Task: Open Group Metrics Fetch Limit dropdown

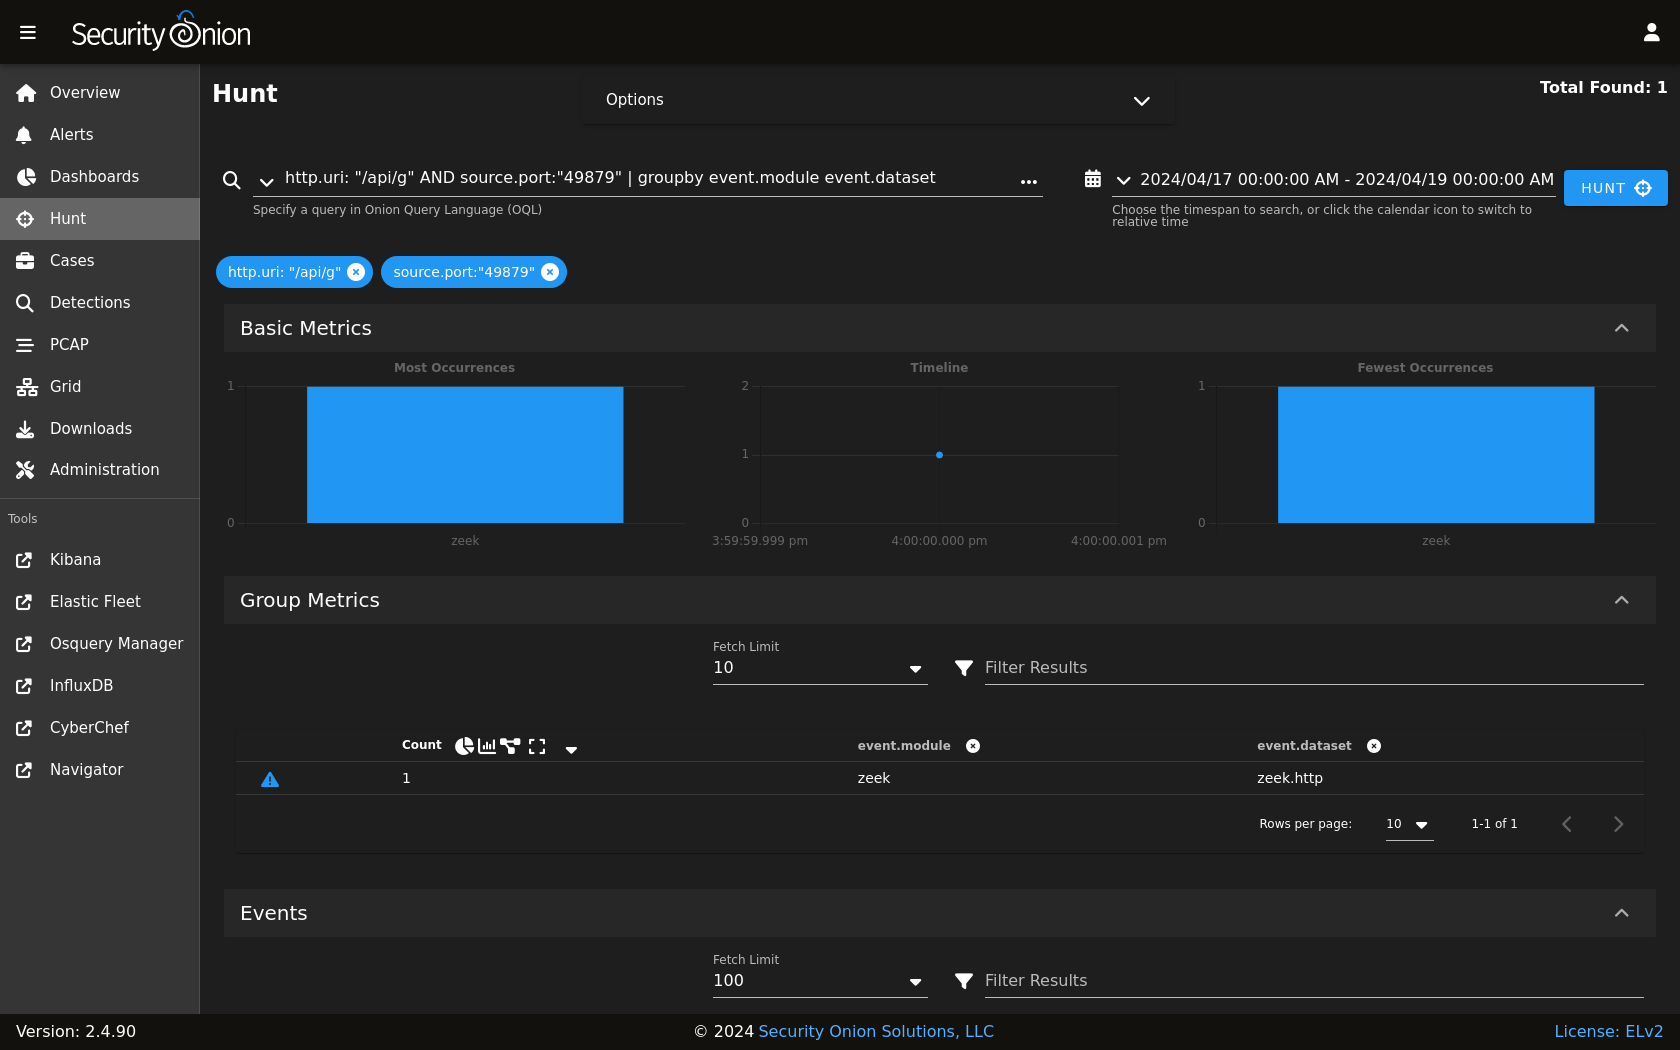Action: [820, 668]
